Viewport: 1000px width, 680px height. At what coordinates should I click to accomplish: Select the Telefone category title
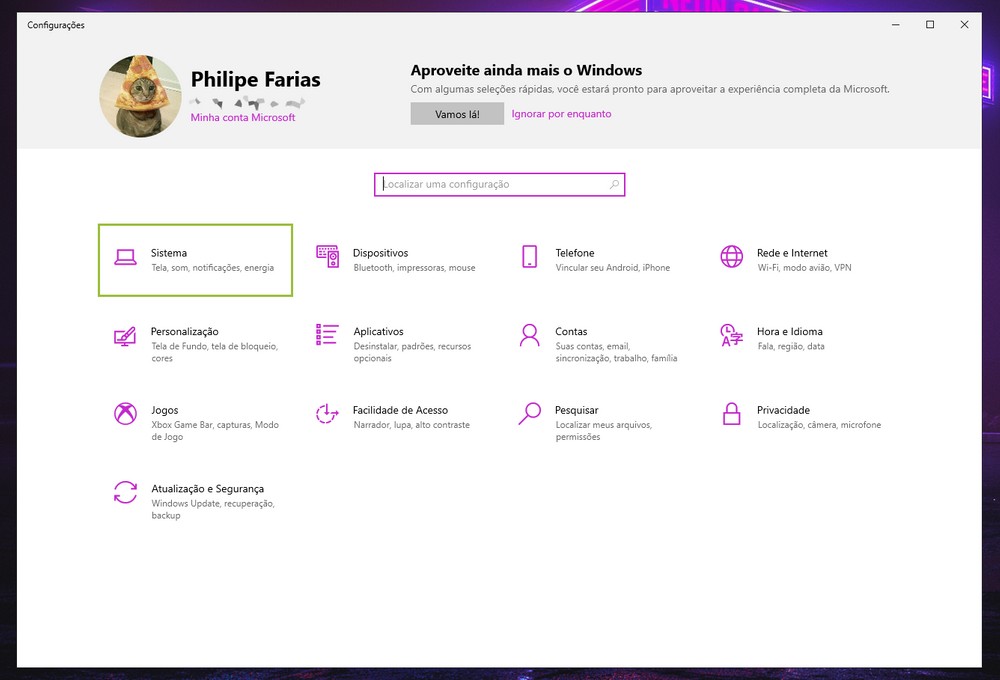pyautogui.click(x=575, y=253)
